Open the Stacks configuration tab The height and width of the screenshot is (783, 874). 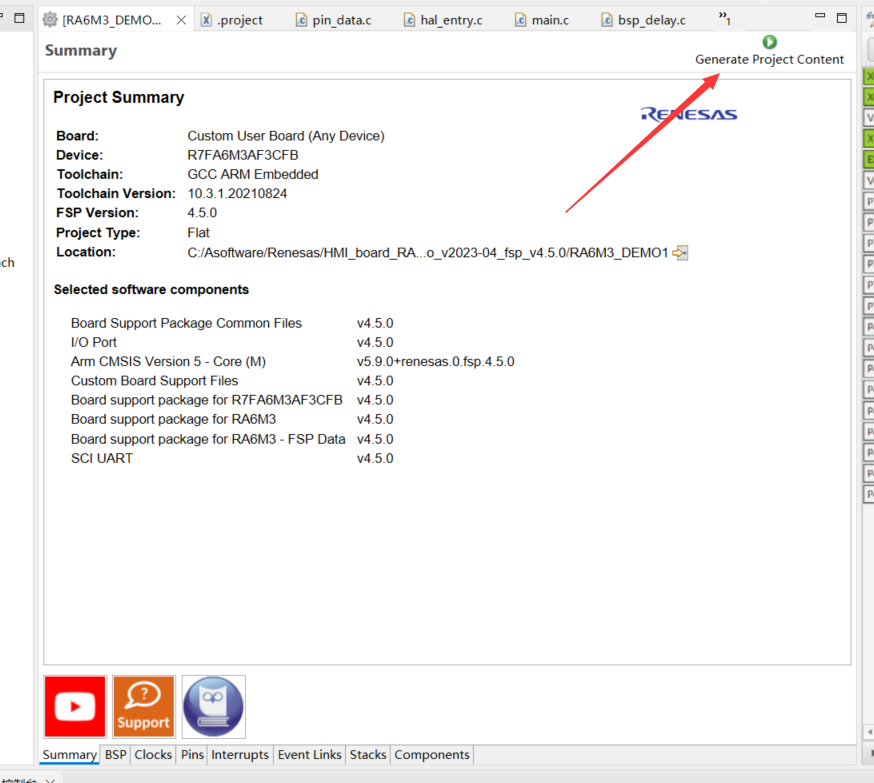tap(368, 755)
